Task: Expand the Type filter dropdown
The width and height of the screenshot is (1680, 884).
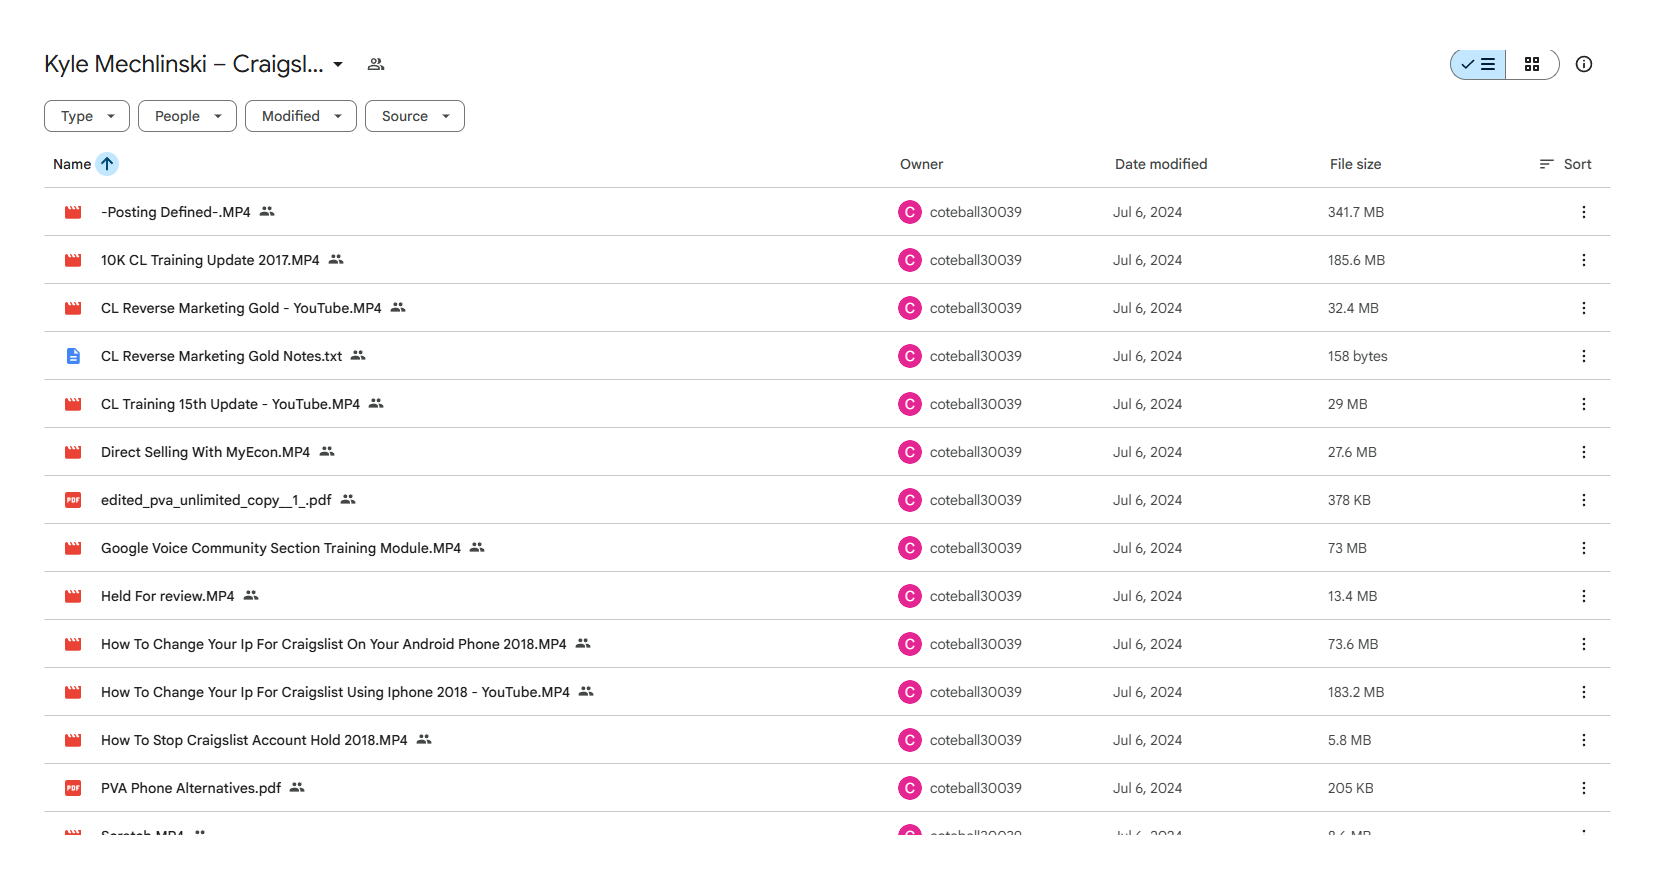Action: tap(87, 116)
